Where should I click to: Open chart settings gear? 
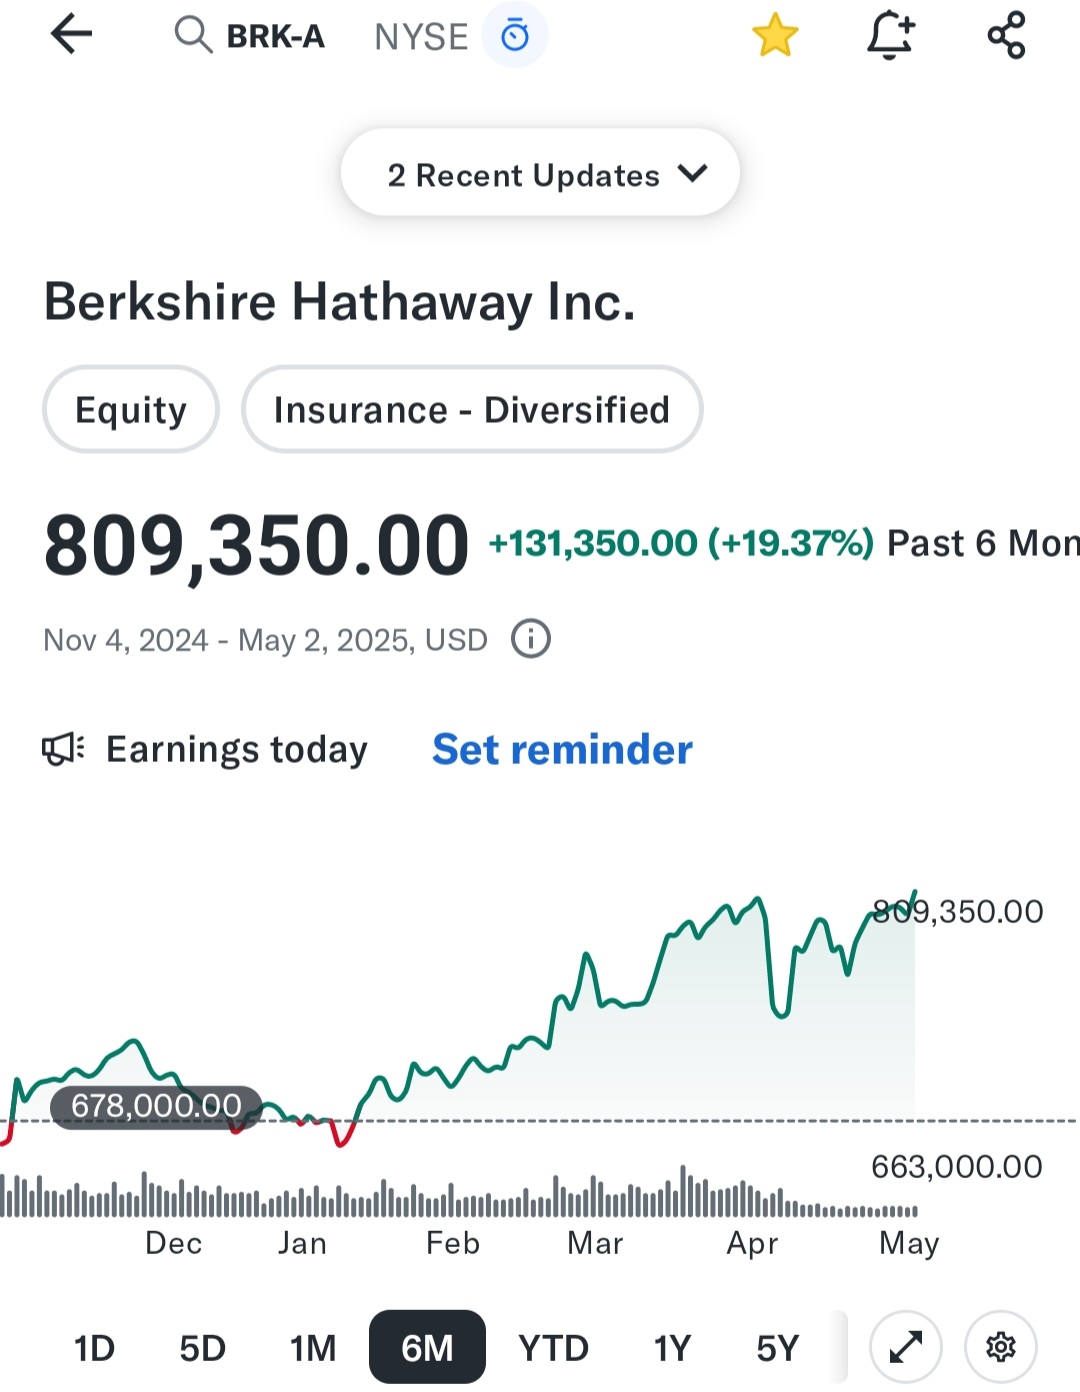coord(1000,1347)
